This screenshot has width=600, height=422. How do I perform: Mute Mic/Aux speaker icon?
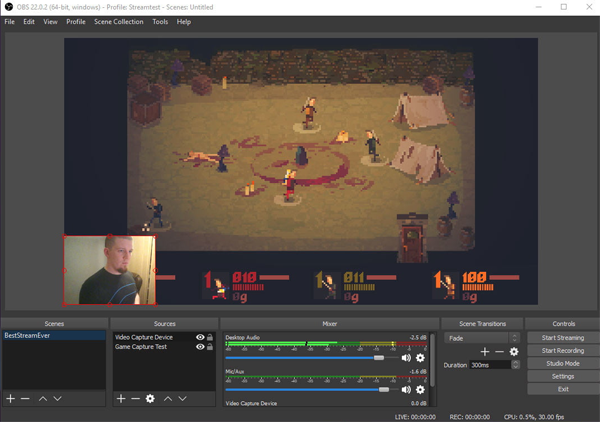point(406,389)
